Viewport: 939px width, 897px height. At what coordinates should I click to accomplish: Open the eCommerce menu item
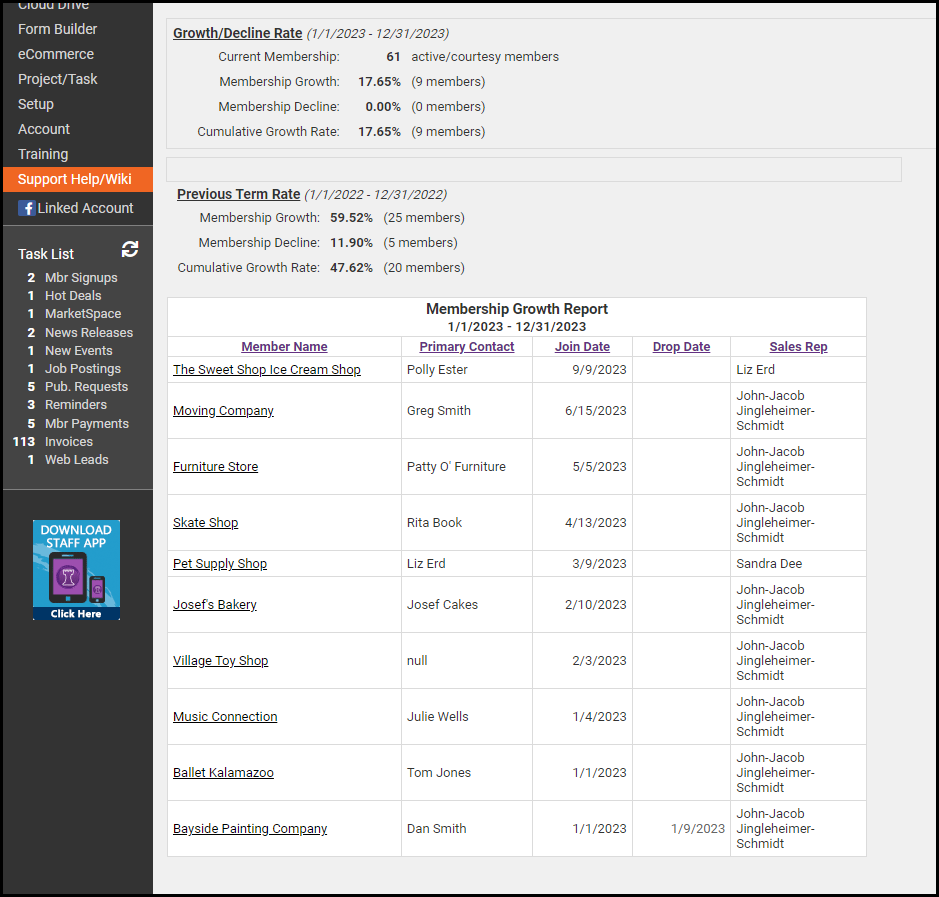click(x=56, y=54)
